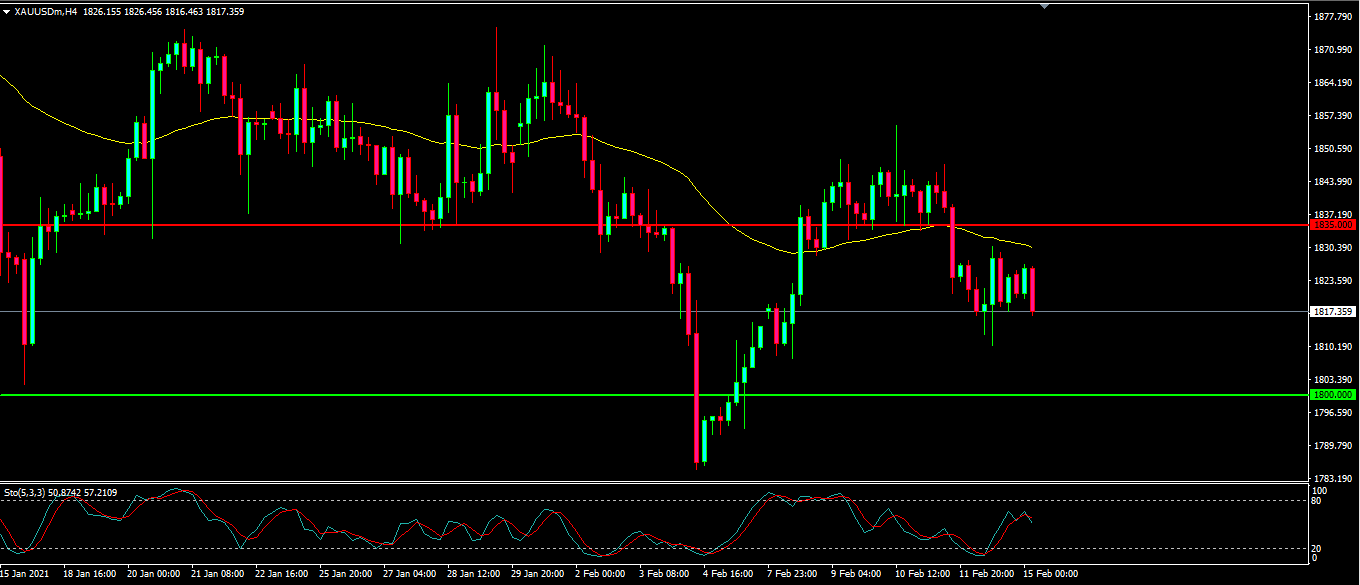
Task: Click the 4 Feb 16:00 time label
Action: coord(727,575)
